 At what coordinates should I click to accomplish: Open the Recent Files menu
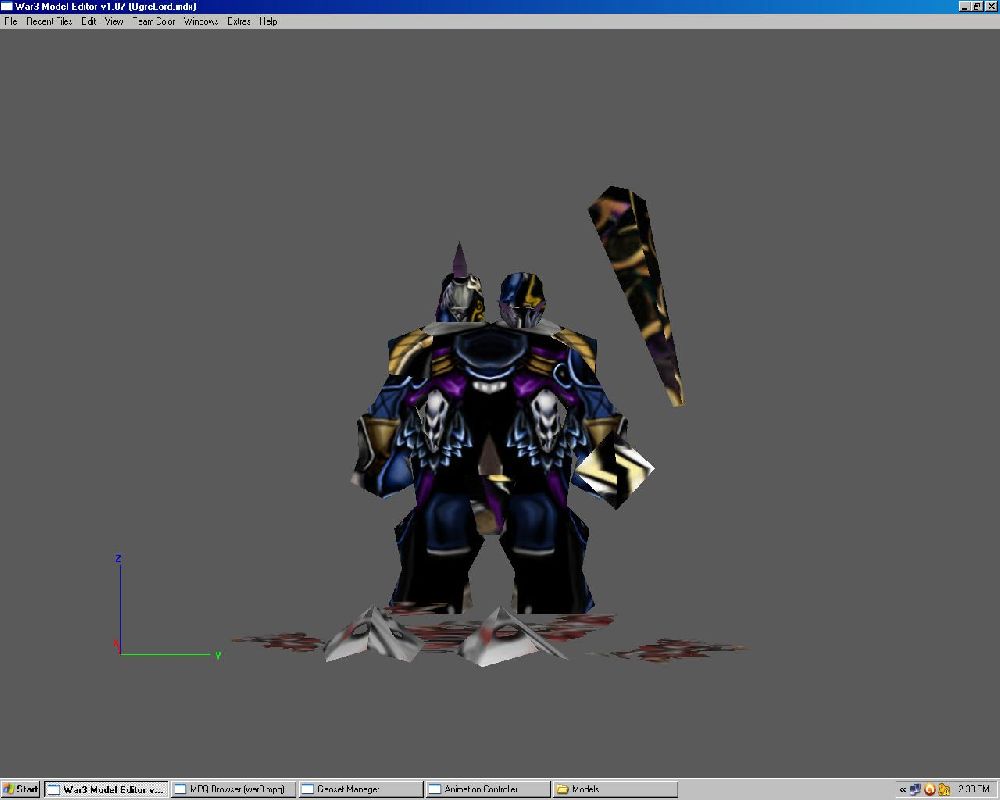(x=49, y=21)
